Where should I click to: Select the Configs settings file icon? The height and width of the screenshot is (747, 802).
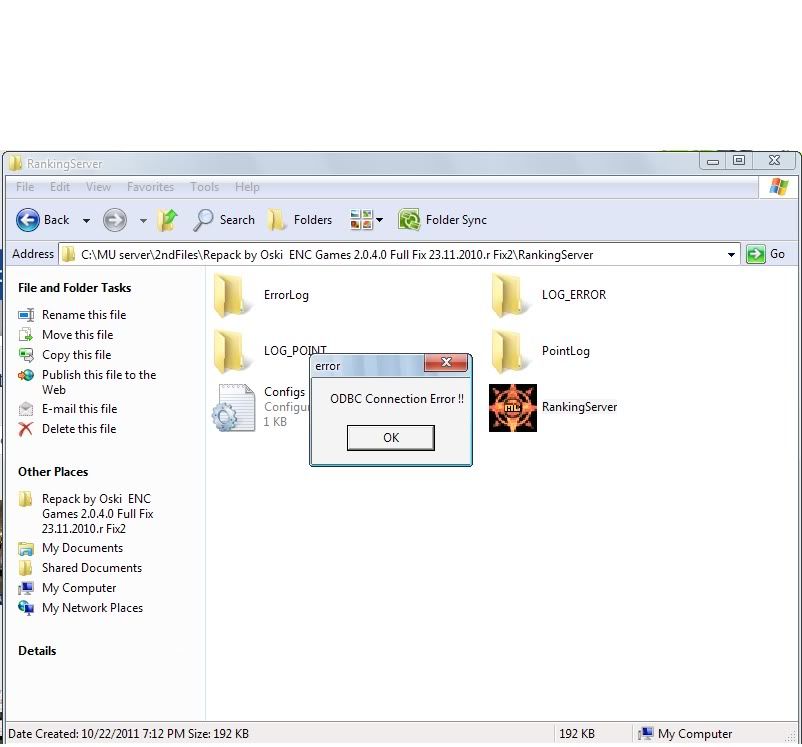(233, 408)
